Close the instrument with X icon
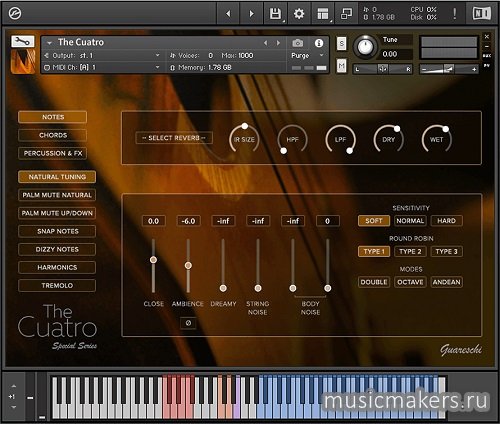 pyautogui.click(x=487, y=37)
